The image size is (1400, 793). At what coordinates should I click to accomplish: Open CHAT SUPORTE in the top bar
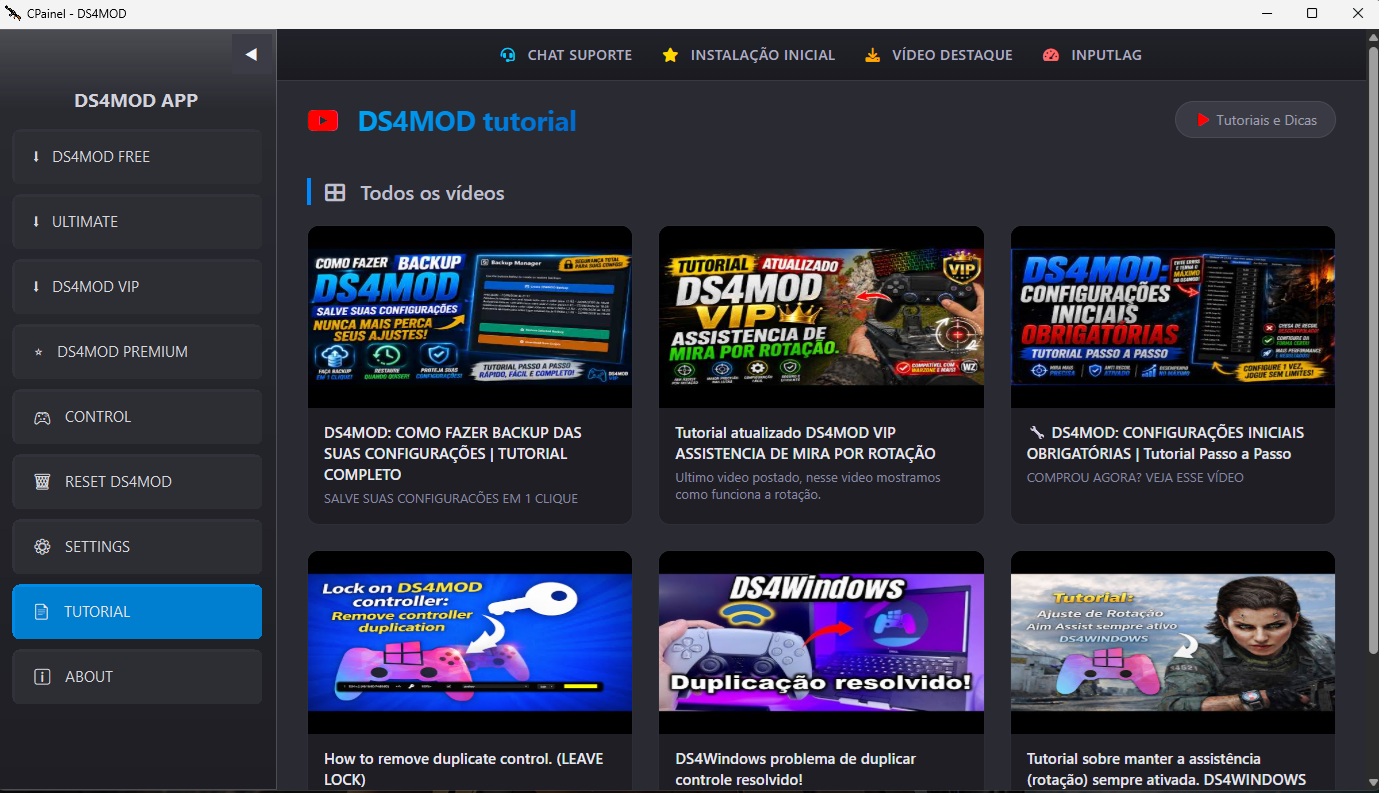(566, 55)
